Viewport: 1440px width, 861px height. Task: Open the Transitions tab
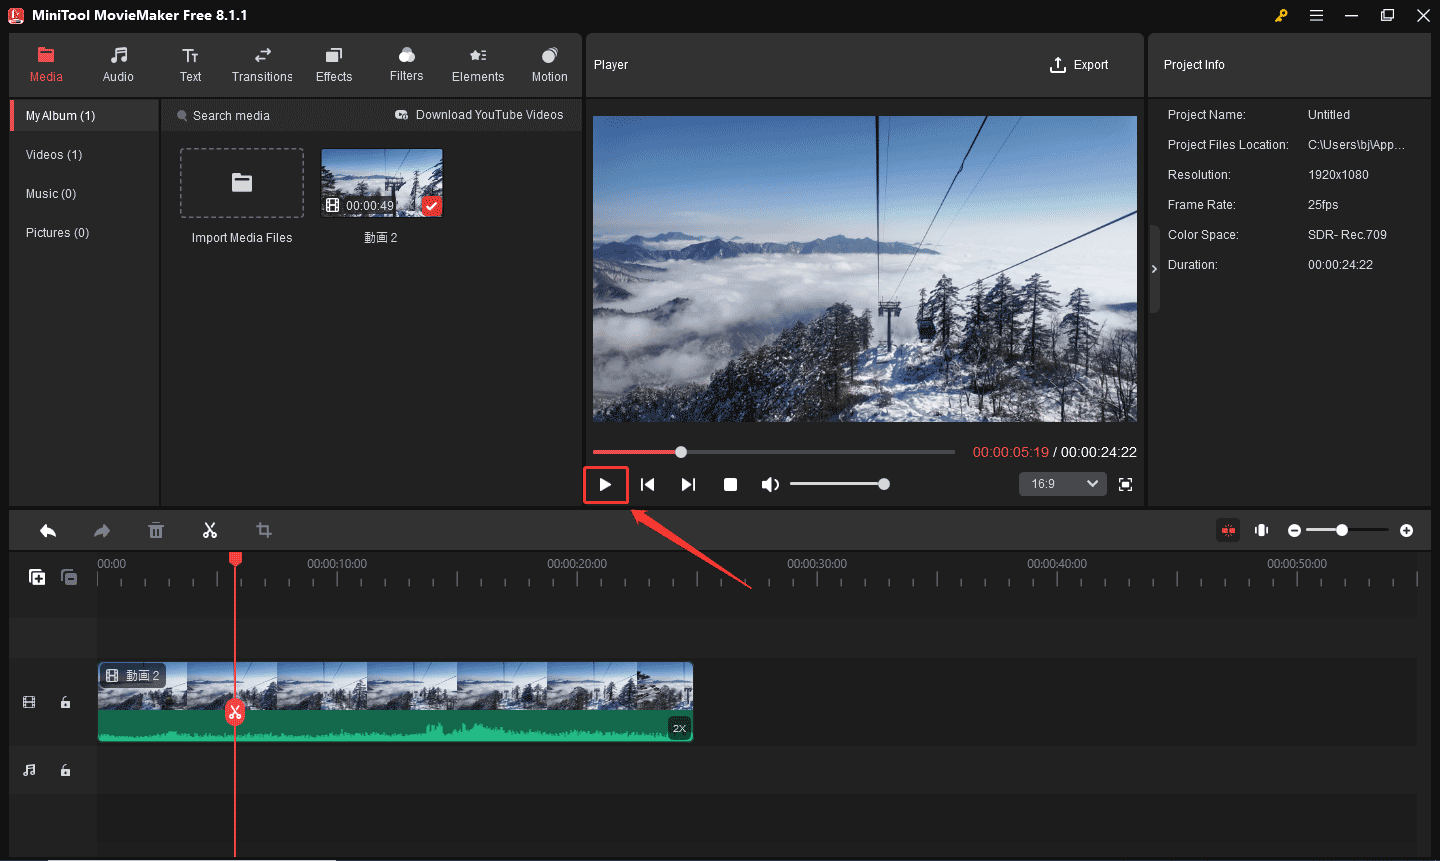pos(262,65)
